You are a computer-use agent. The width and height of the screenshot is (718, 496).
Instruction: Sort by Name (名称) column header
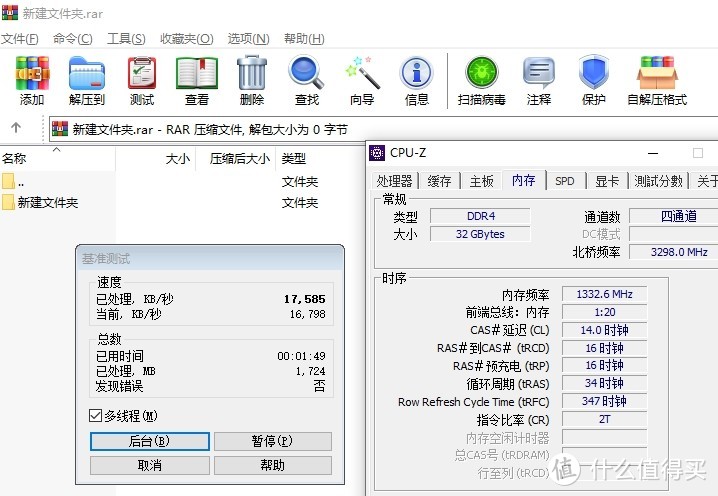pyautogui.click(x=57, y=159)
